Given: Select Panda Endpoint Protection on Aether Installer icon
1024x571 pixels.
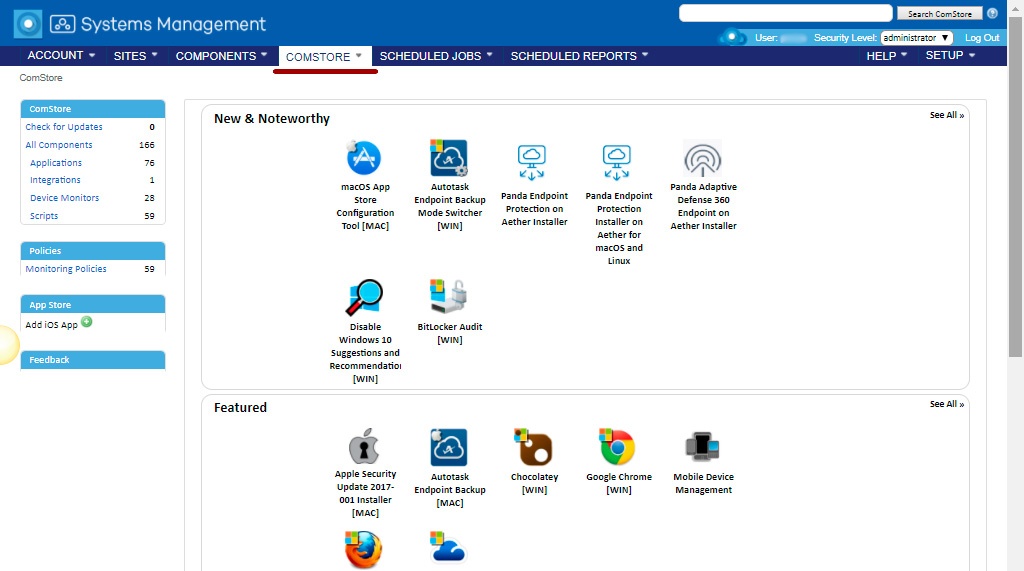Looking at the screenshot, I should click(x=532, y=162).
